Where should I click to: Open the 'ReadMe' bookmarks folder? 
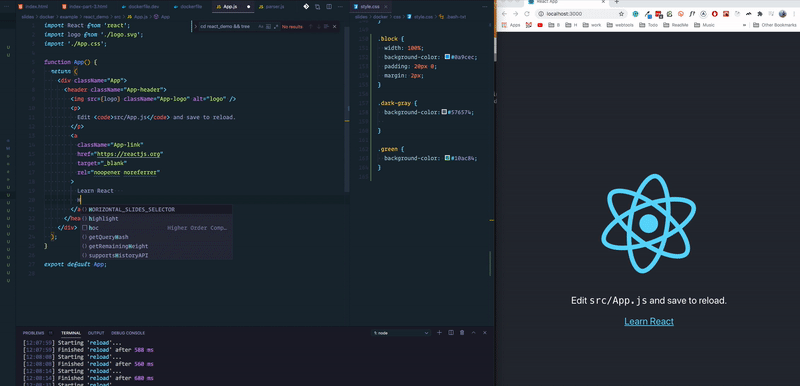pyautogui.click(x=676, y=25)
